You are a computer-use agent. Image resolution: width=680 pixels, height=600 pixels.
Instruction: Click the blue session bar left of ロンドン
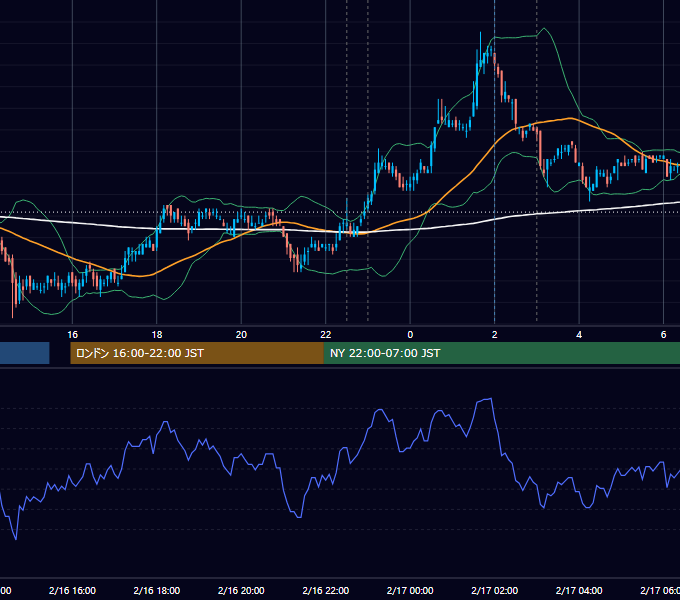pyautogui.click(x=24, y=353)
